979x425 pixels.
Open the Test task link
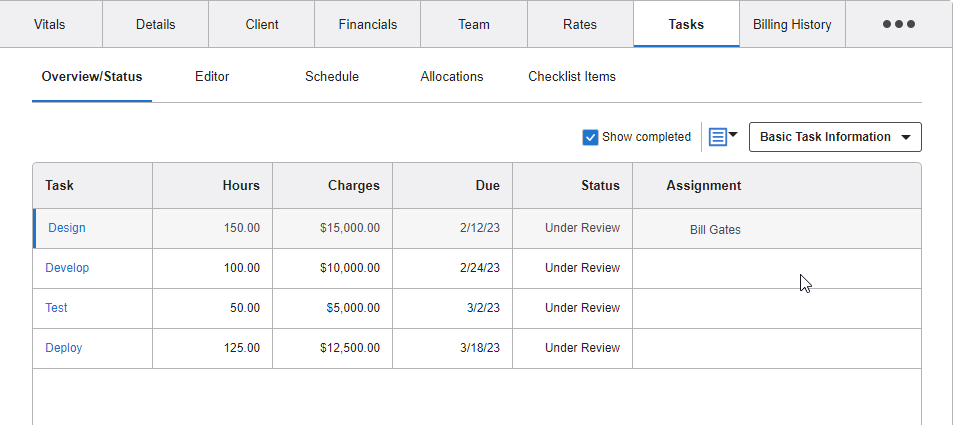(57, 308)
